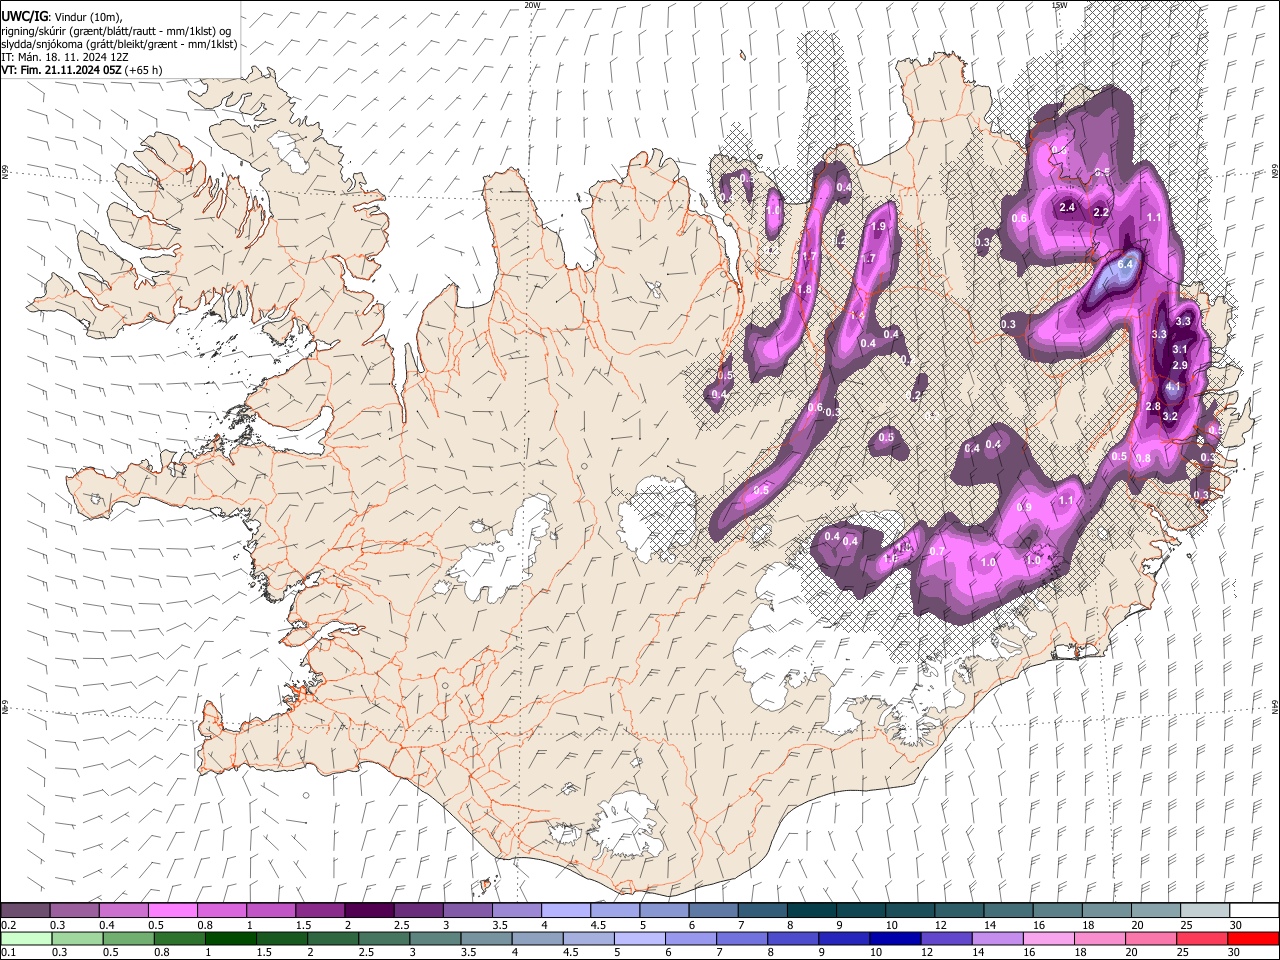Click the 6.4 precipitation value on the map
This screenshot has width=1280, height=960.
(x=1125, y=264)
